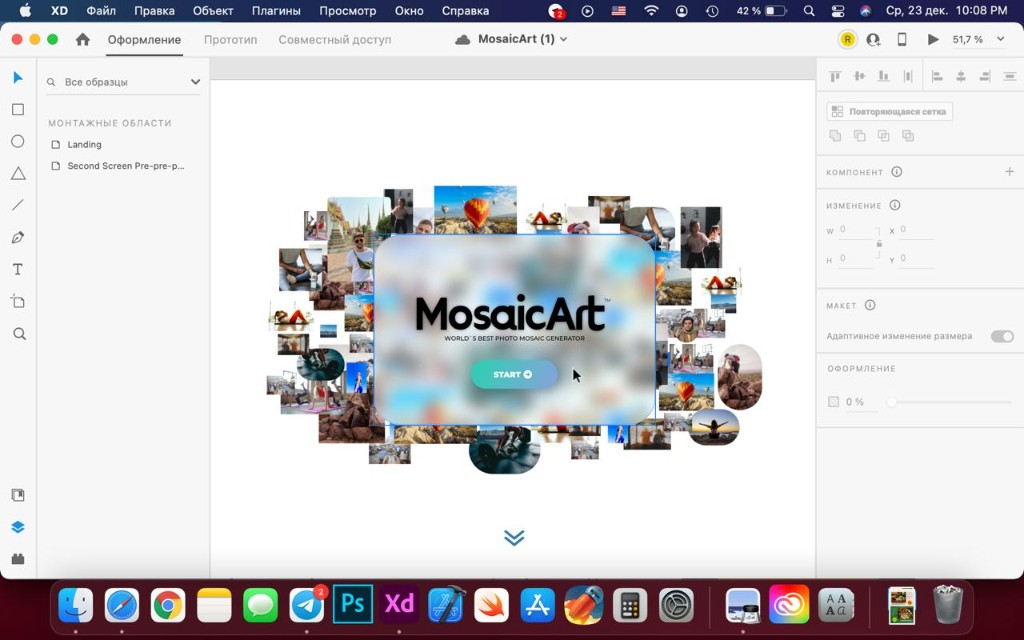Select the Select (arrow) tool
The width and height of the screenshot is (1024, 640).
[18, 78]
